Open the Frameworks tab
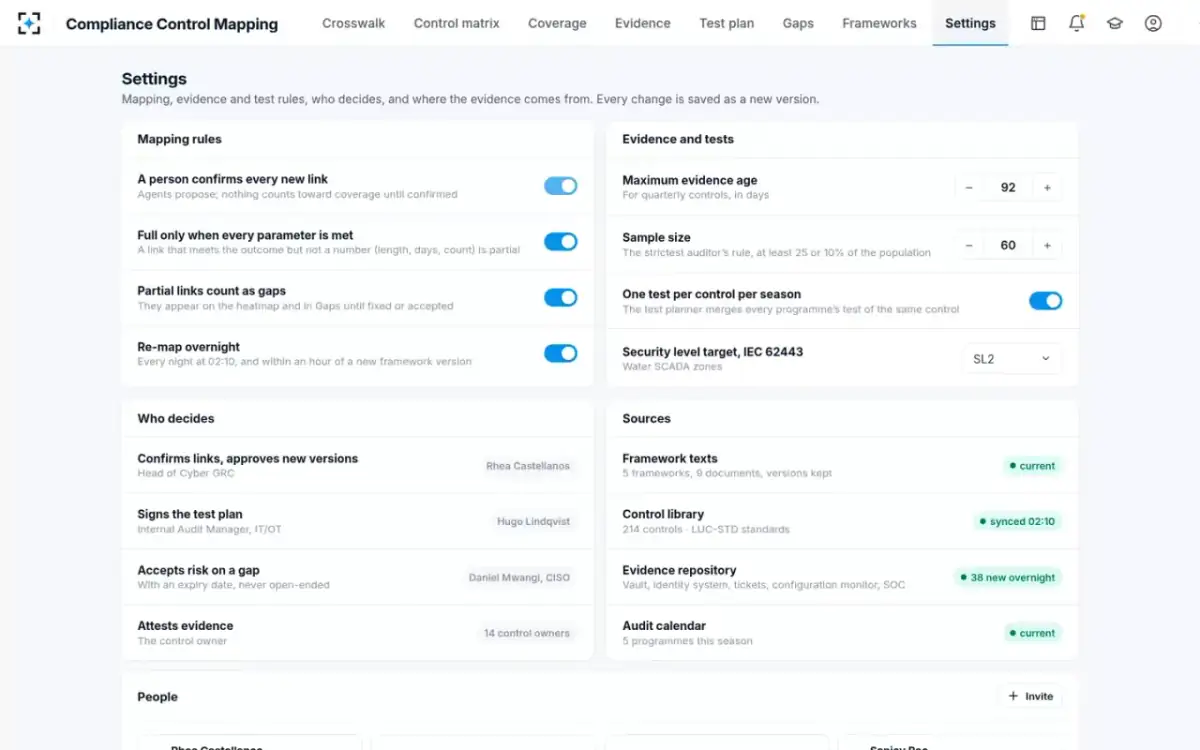 [879, 23]
